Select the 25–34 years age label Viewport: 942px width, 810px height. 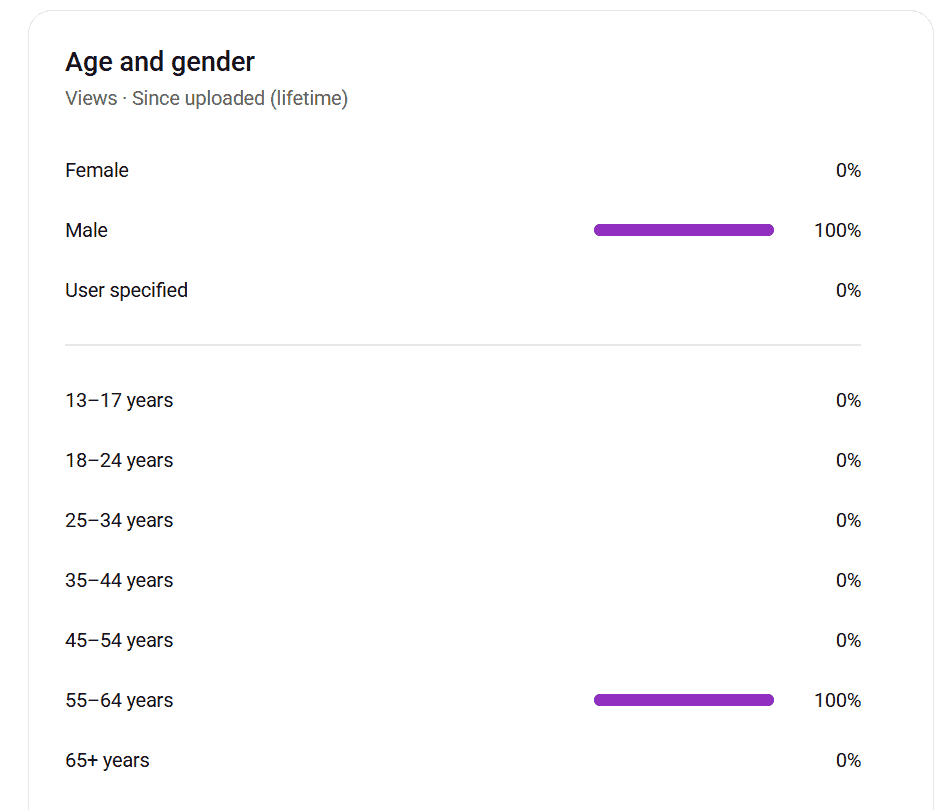119,520
